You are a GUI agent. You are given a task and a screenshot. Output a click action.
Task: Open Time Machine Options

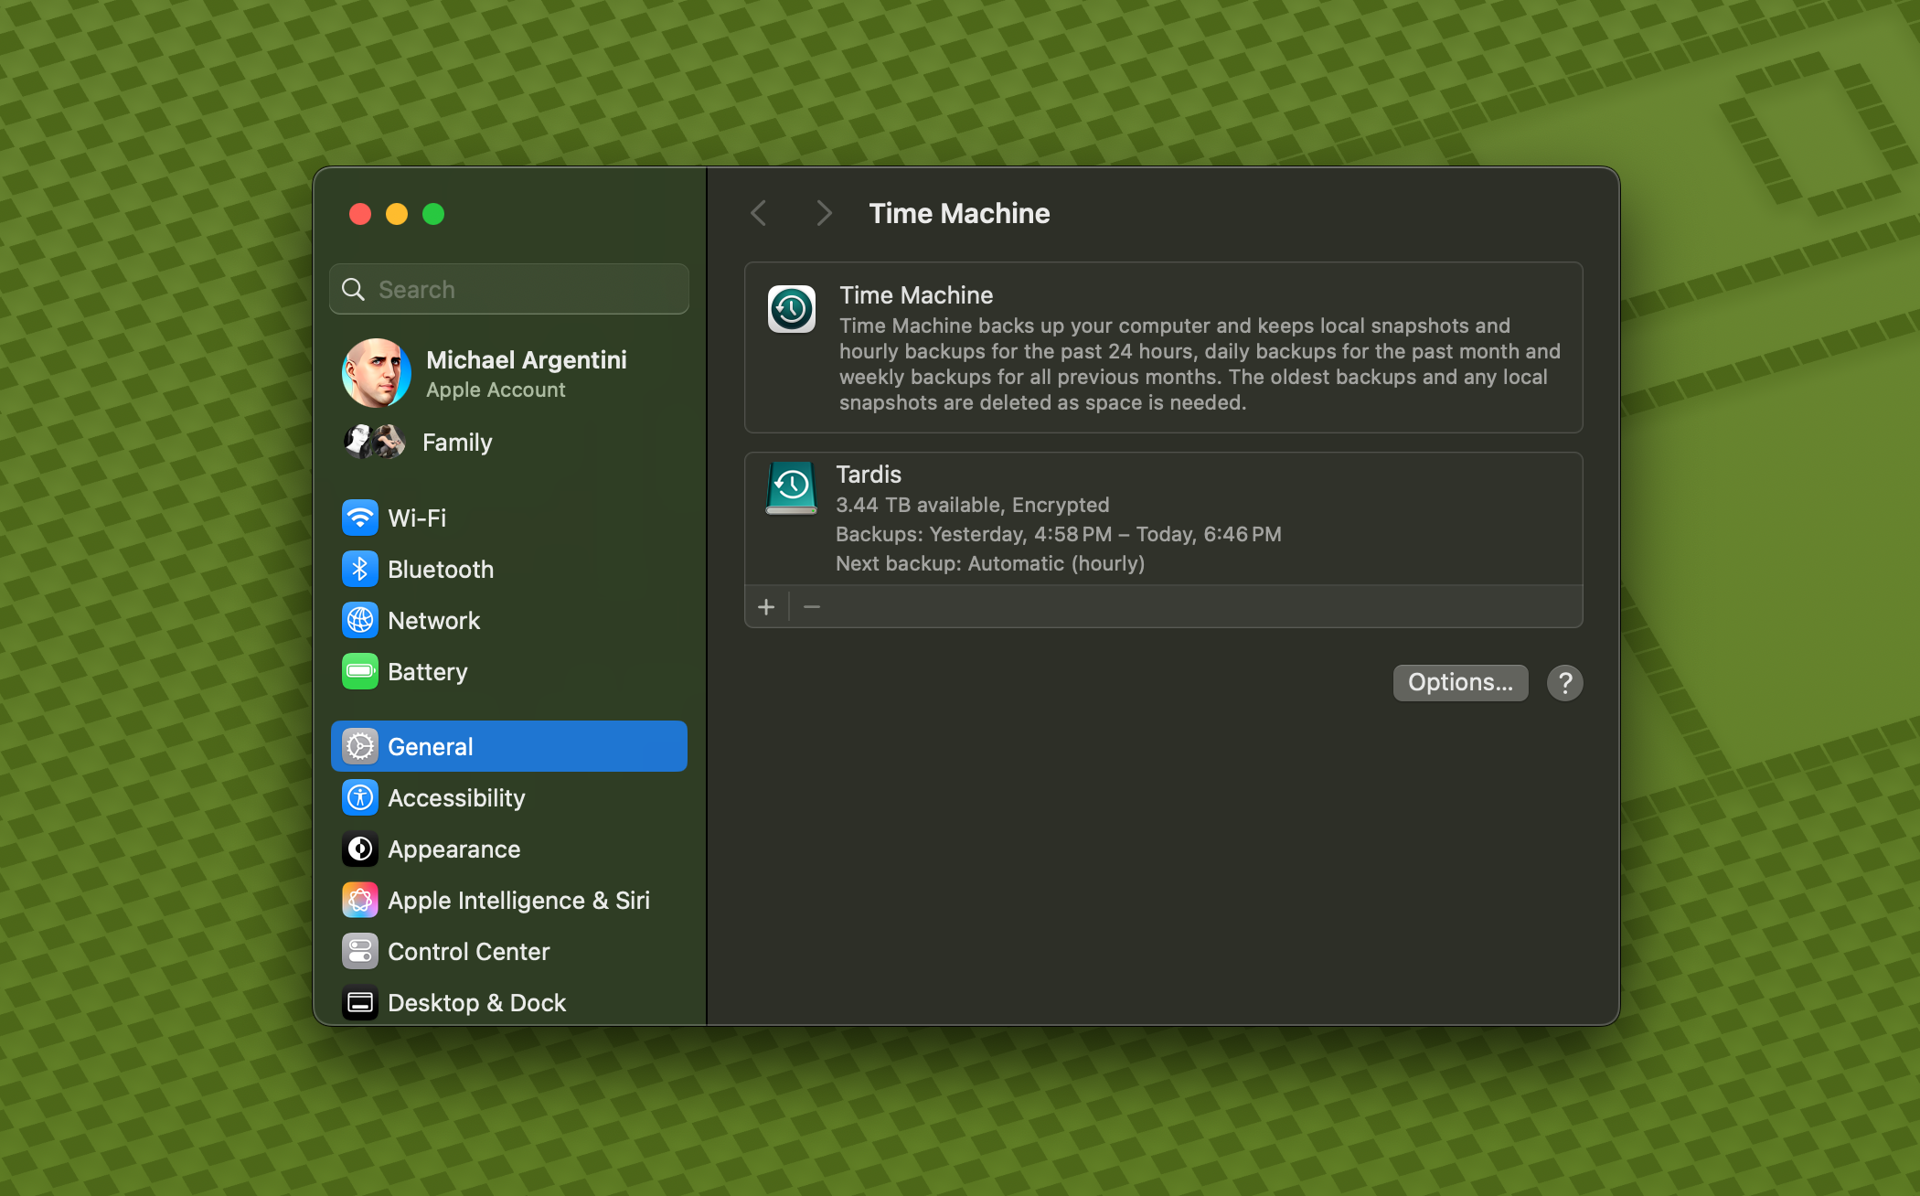click(x=1460, y=682)
